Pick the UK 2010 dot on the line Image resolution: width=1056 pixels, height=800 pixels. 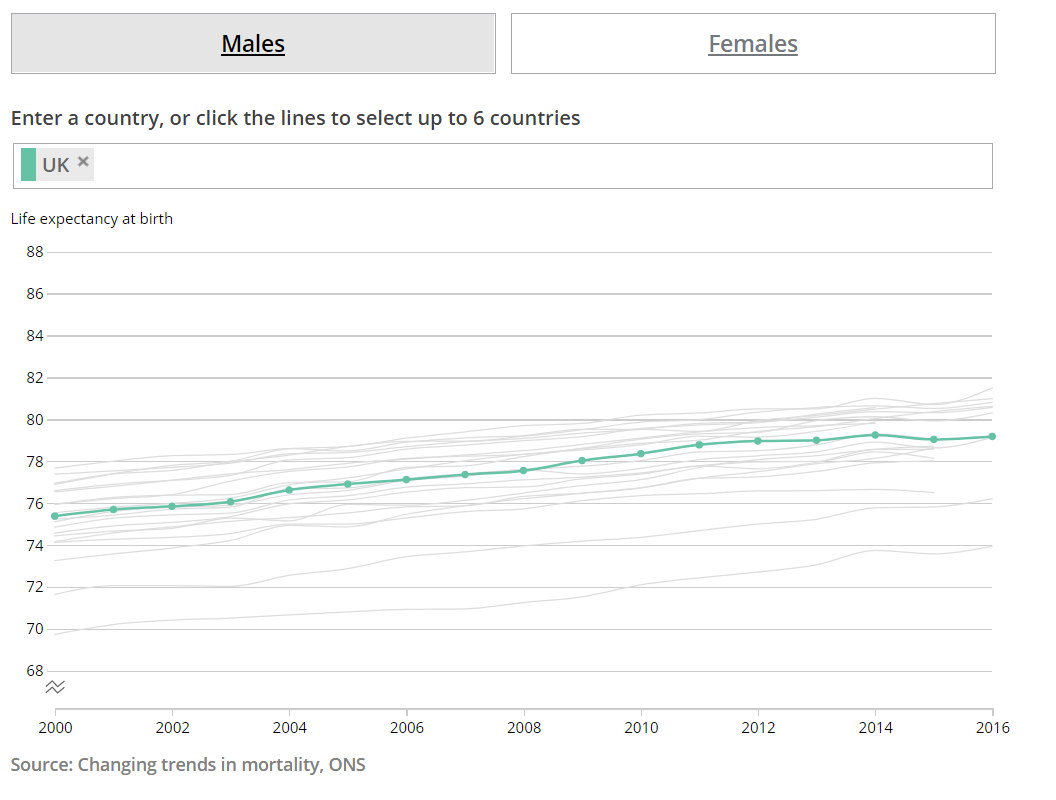[x=640, y=454]
